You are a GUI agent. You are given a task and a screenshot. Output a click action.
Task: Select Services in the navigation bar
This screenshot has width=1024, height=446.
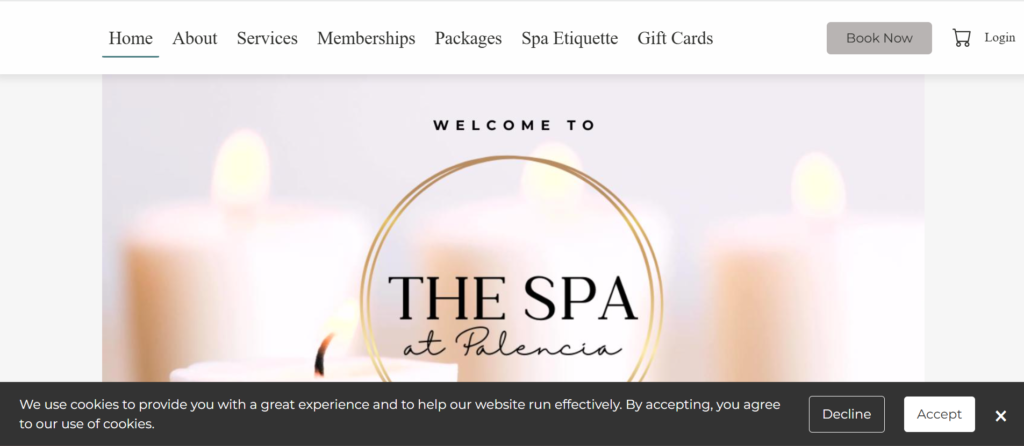(x=267, y=39)
